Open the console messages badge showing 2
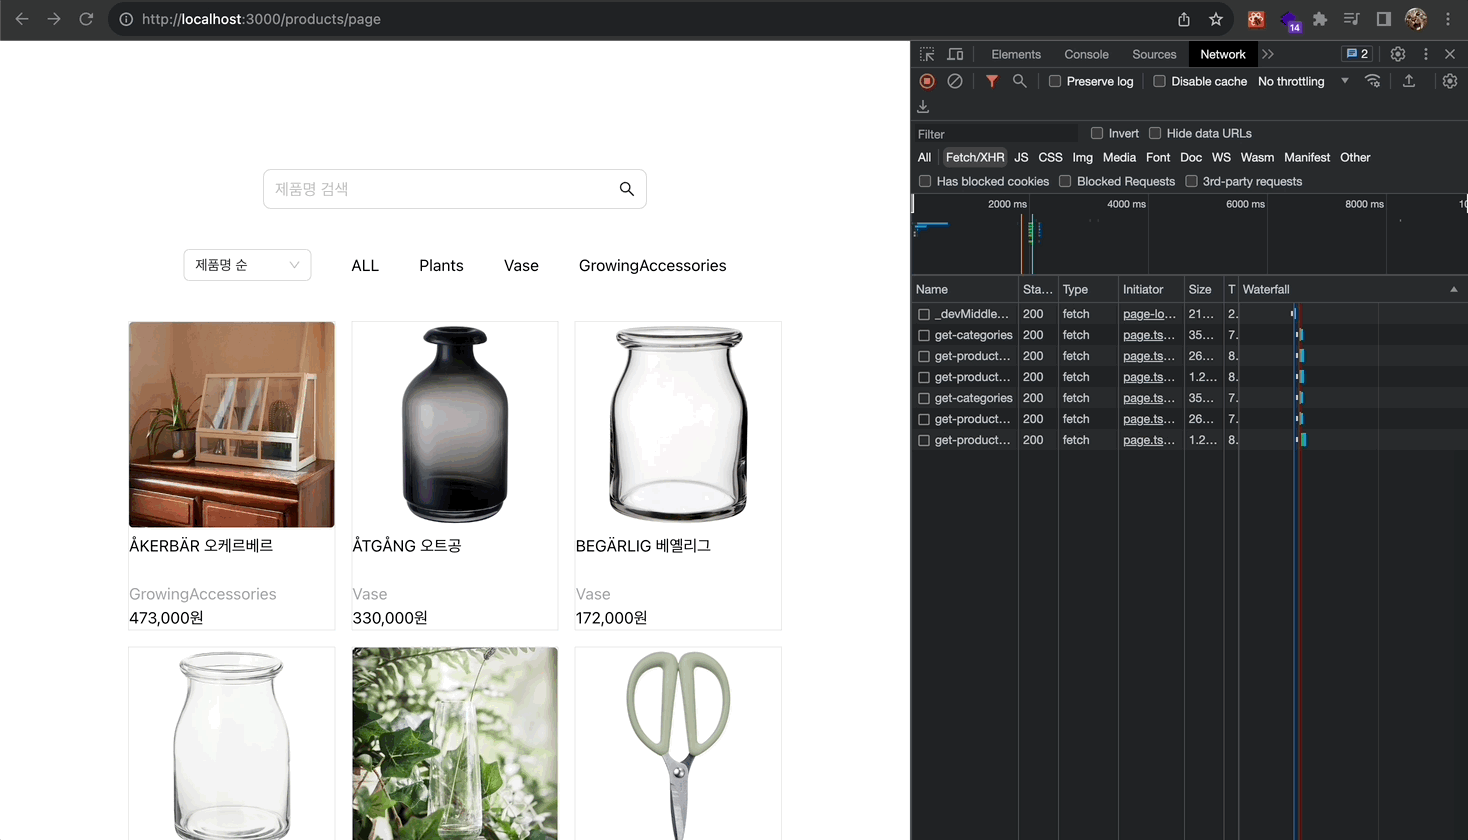The height and width of the screenshot is (840, 1468). click(1356, 54)
